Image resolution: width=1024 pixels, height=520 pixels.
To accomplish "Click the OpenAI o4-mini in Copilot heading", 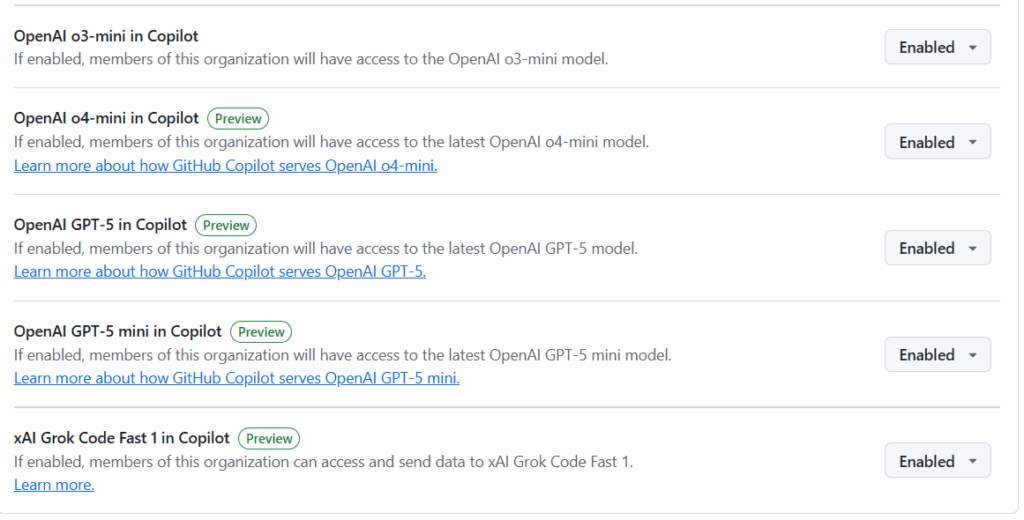I will (x=106, y=118).
